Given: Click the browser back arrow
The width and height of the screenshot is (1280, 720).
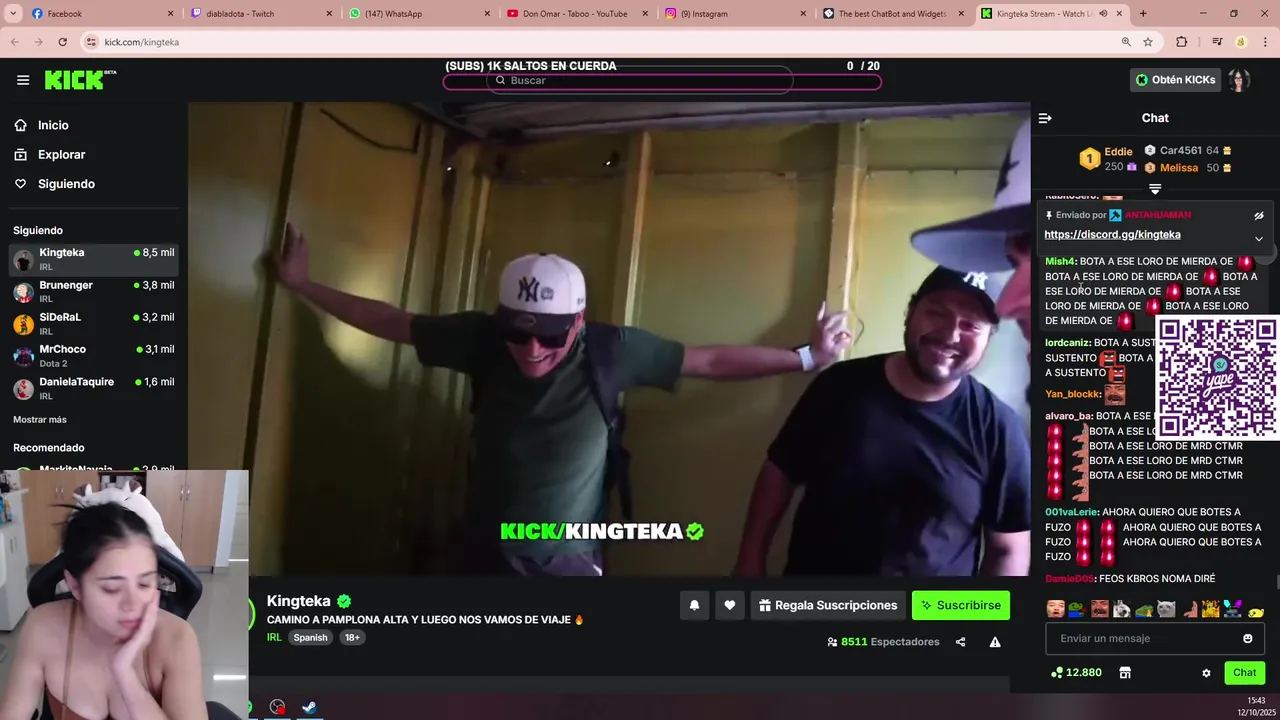Looking at the screenshot, I should click(x=15, y=42).
